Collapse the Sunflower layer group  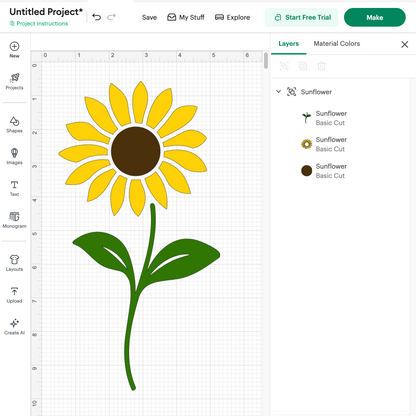pyautogui.click(x=278, y=91)
